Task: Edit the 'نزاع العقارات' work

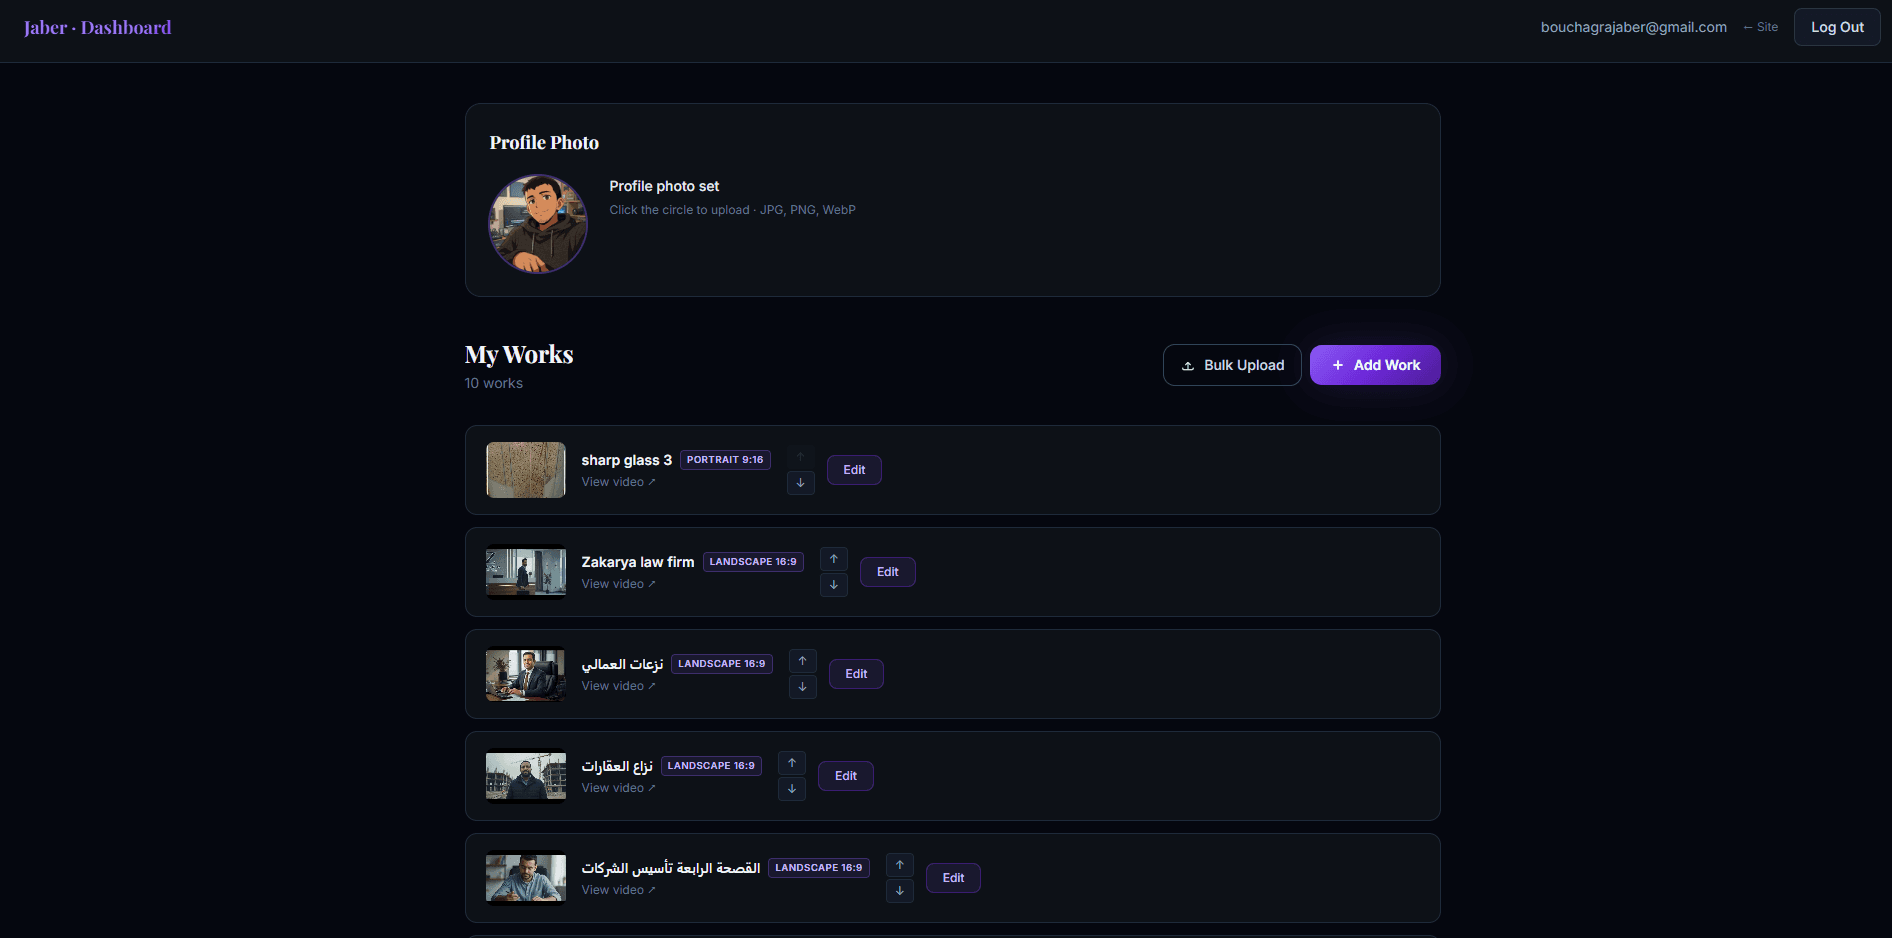Action: pos(846,776)
